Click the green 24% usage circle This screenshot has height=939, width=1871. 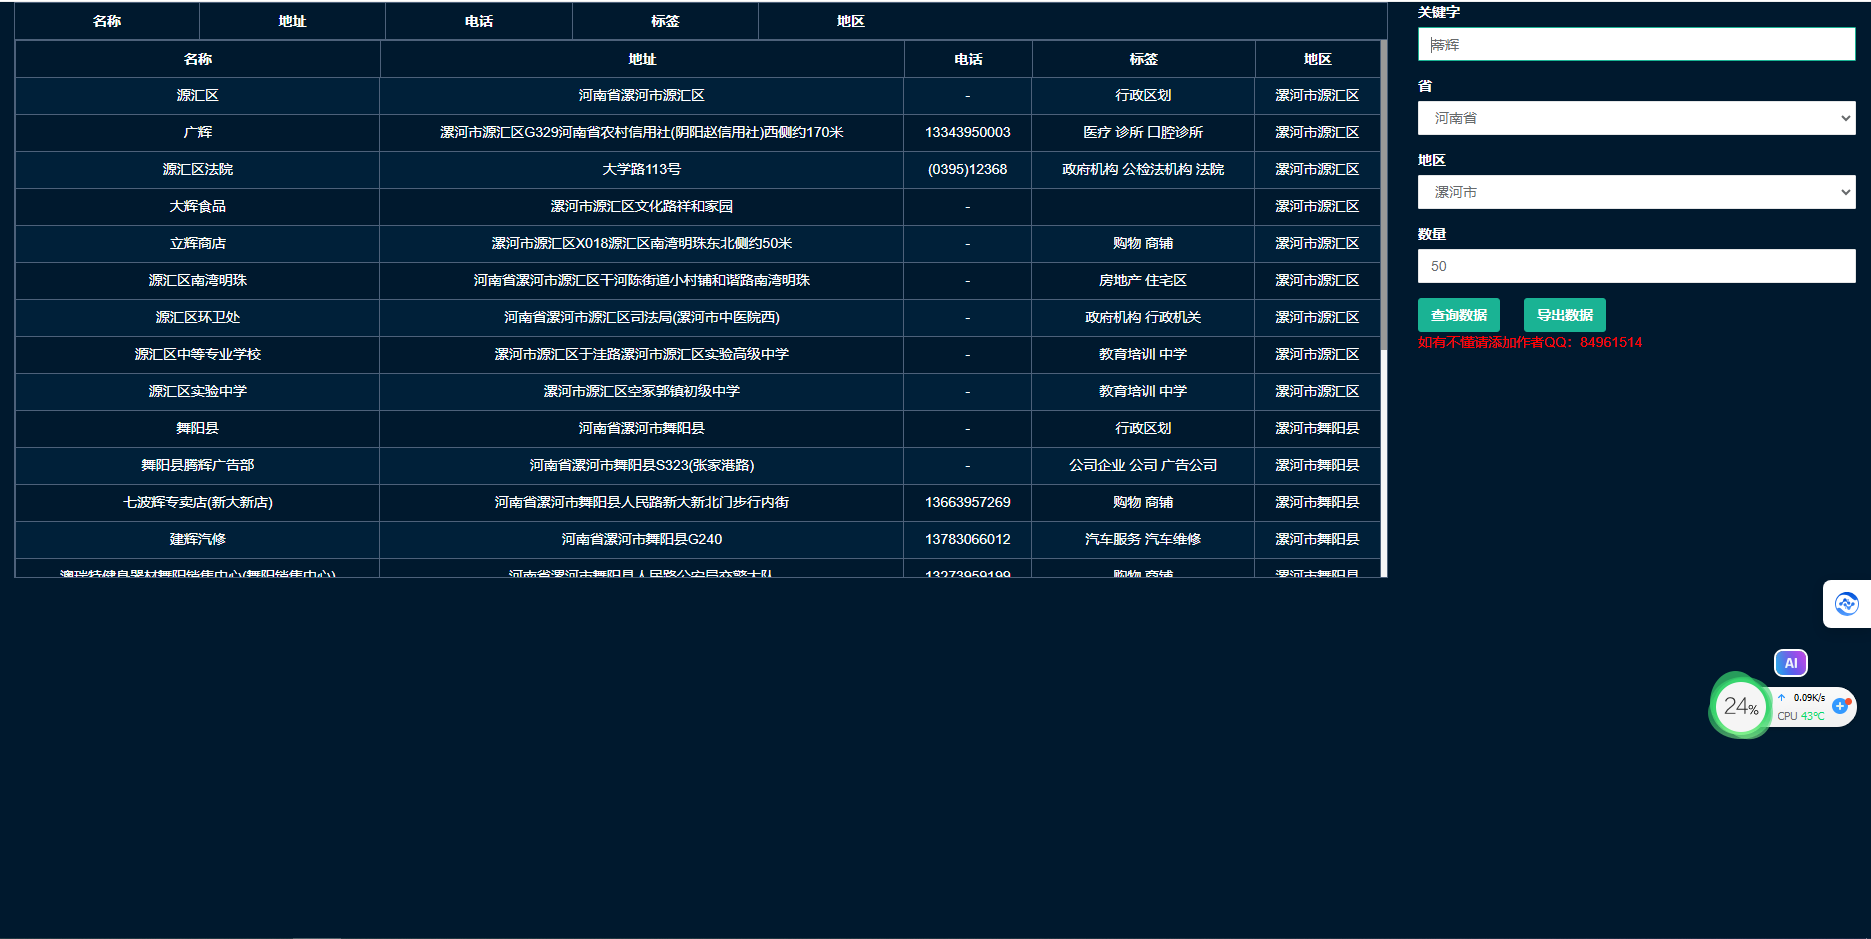click(1740, 707)
